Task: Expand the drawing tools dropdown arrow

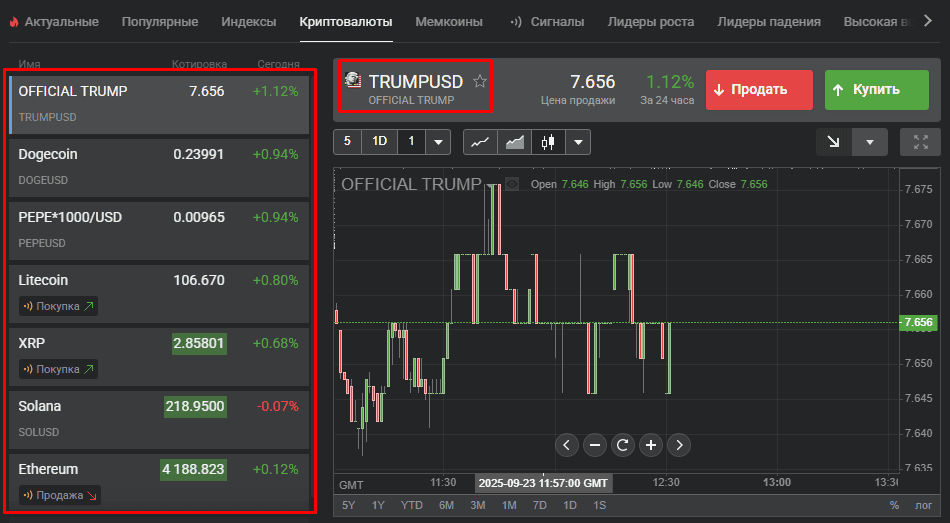Action: pyautogui.click(x=869, y=142)
